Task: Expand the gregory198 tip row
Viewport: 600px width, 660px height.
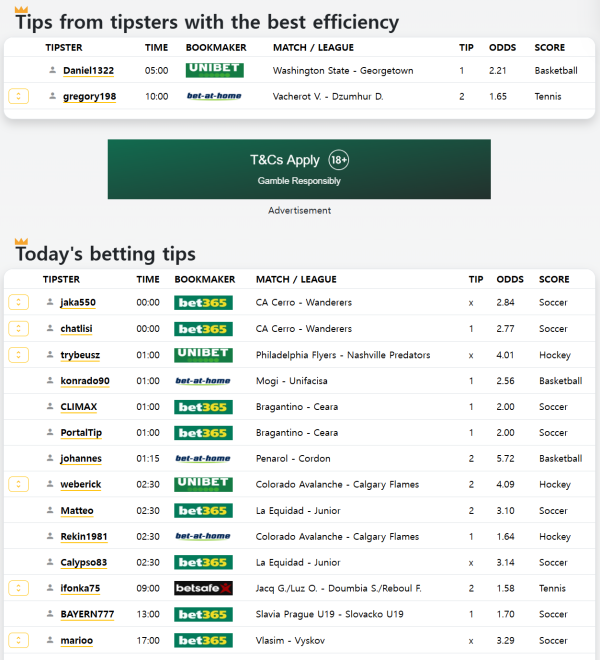Action: [x=18, y=96]
